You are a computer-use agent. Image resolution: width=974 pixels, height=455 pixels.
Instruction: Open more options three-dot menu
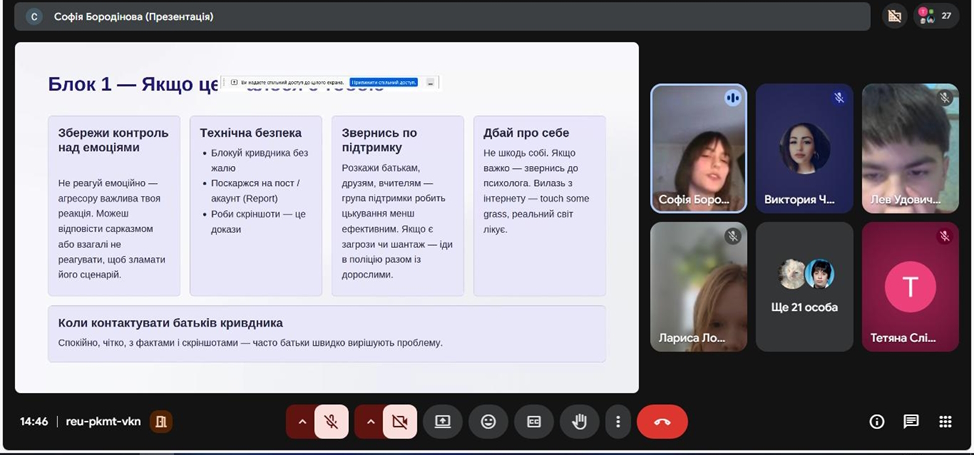point(618,422)
